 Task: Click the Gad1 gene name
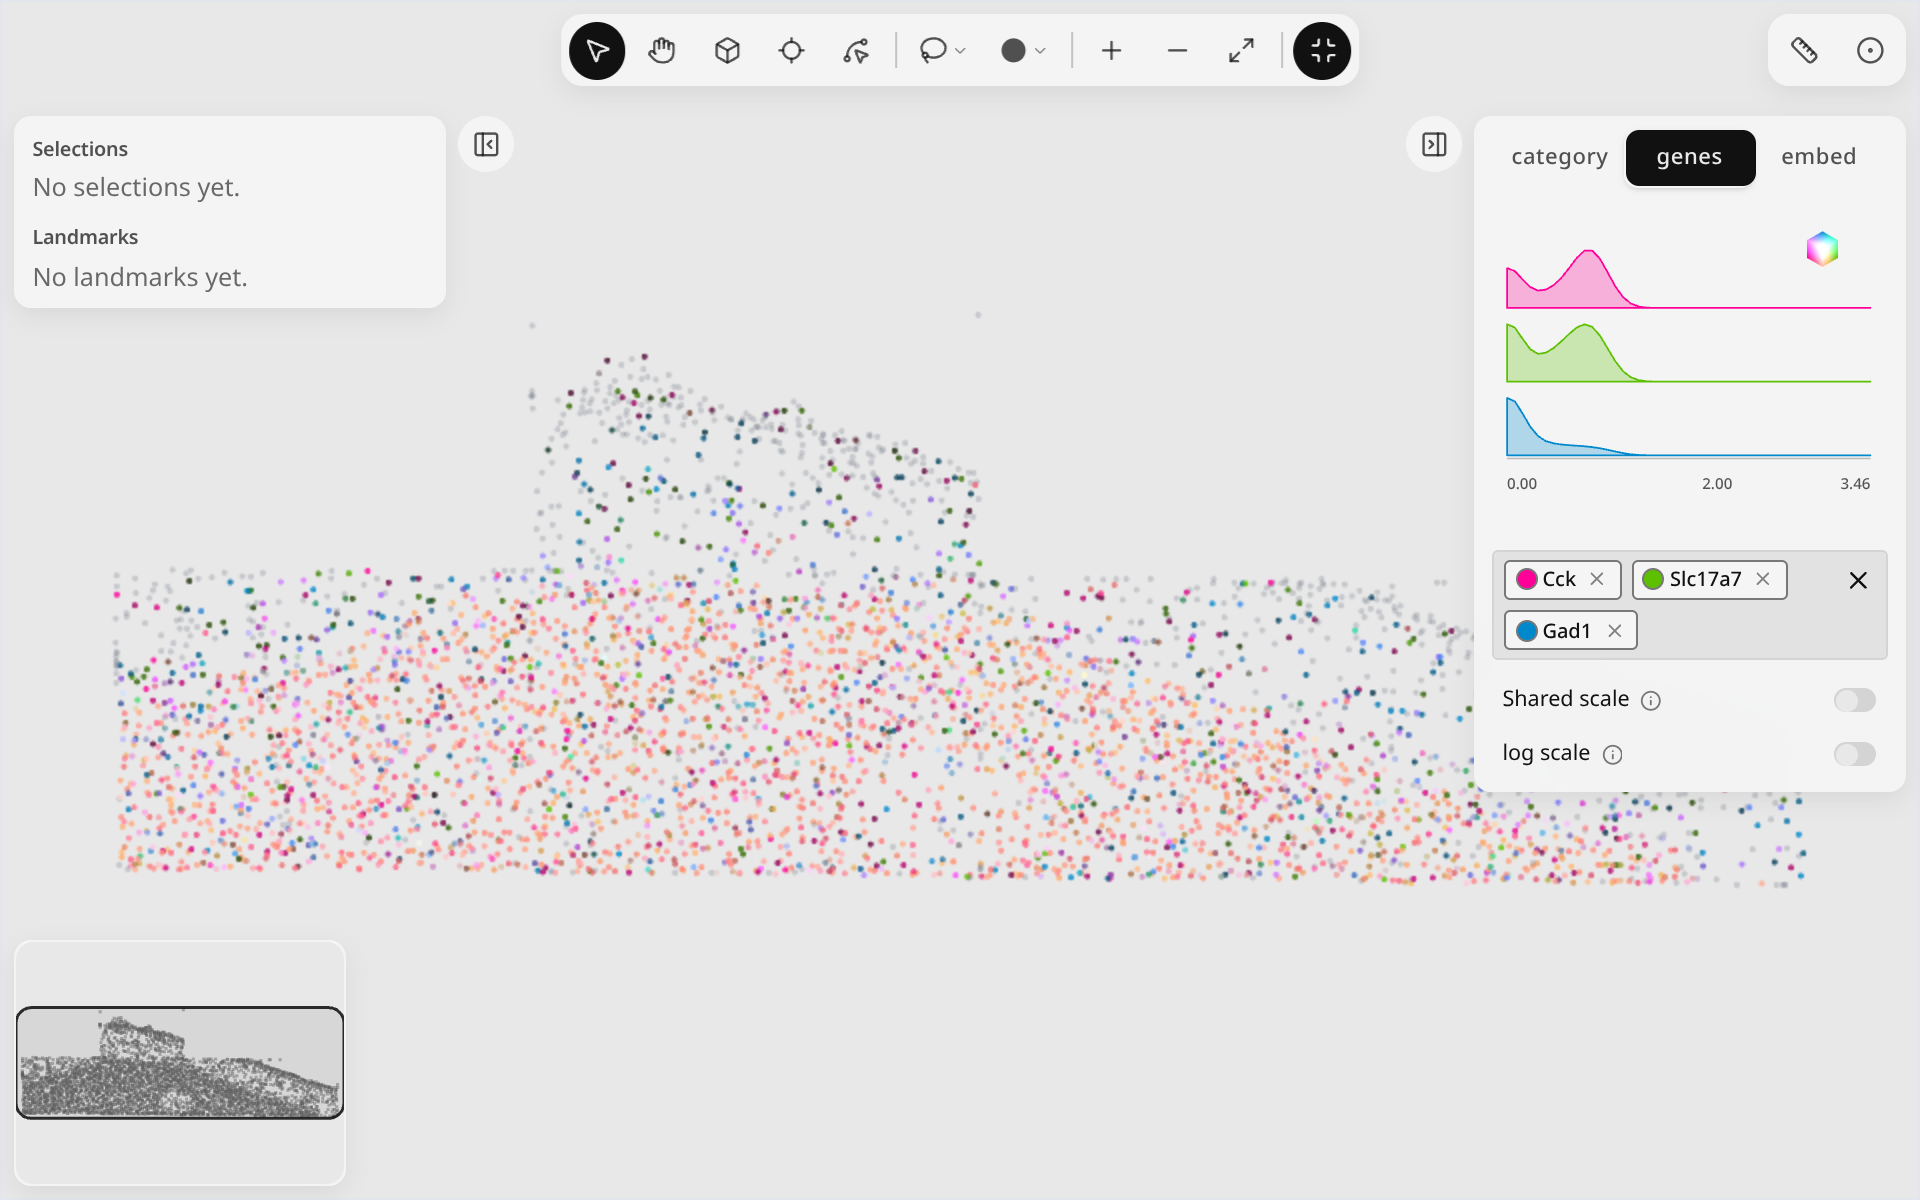(1566, 631)
